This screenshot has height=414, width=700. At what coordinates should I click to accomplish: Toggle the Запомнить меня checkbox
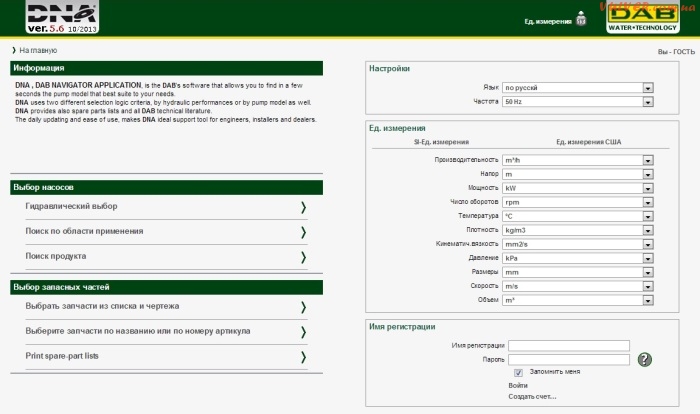coord(518,372)
